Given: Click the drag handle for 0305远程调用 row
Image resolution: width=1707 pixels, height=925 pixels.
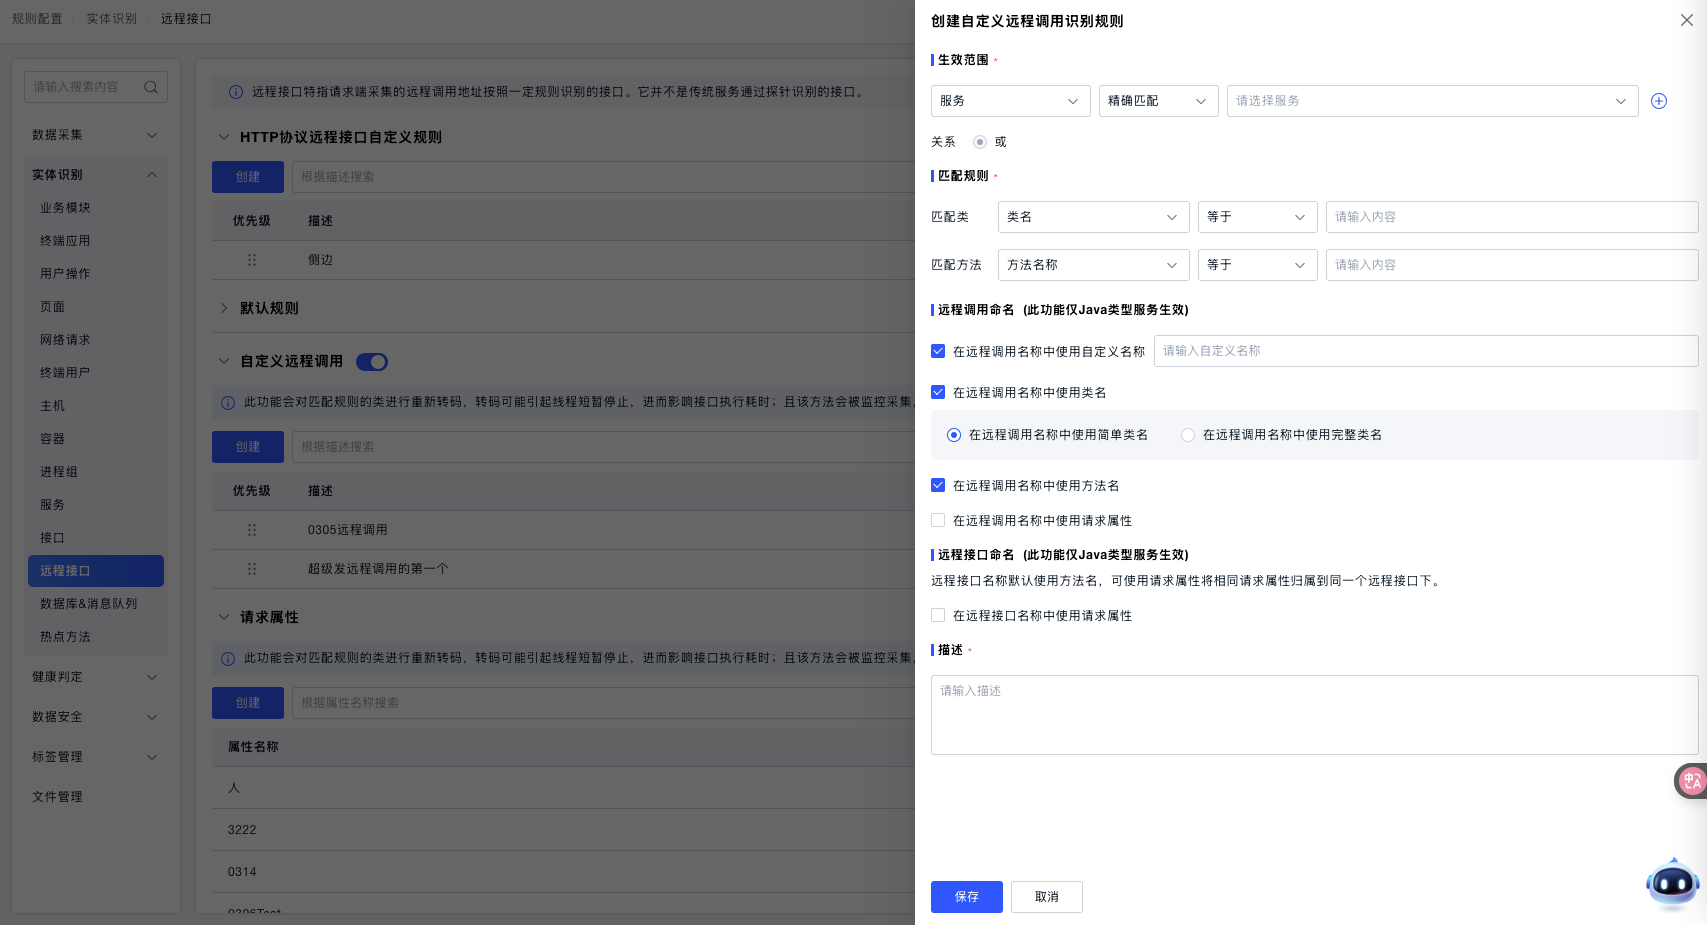Looking at the screenshot, I should coord(252,530).
